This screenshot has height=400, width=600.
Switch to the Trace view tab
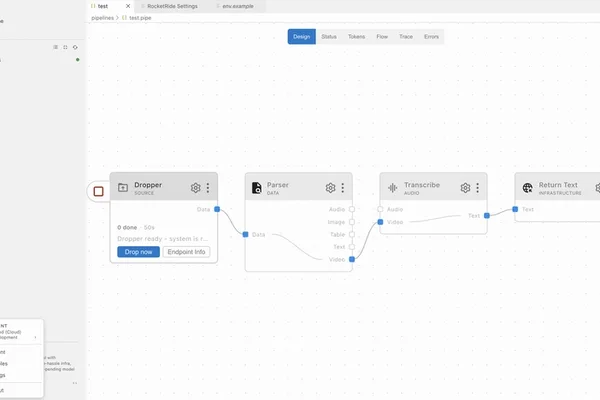click(406, 37)
